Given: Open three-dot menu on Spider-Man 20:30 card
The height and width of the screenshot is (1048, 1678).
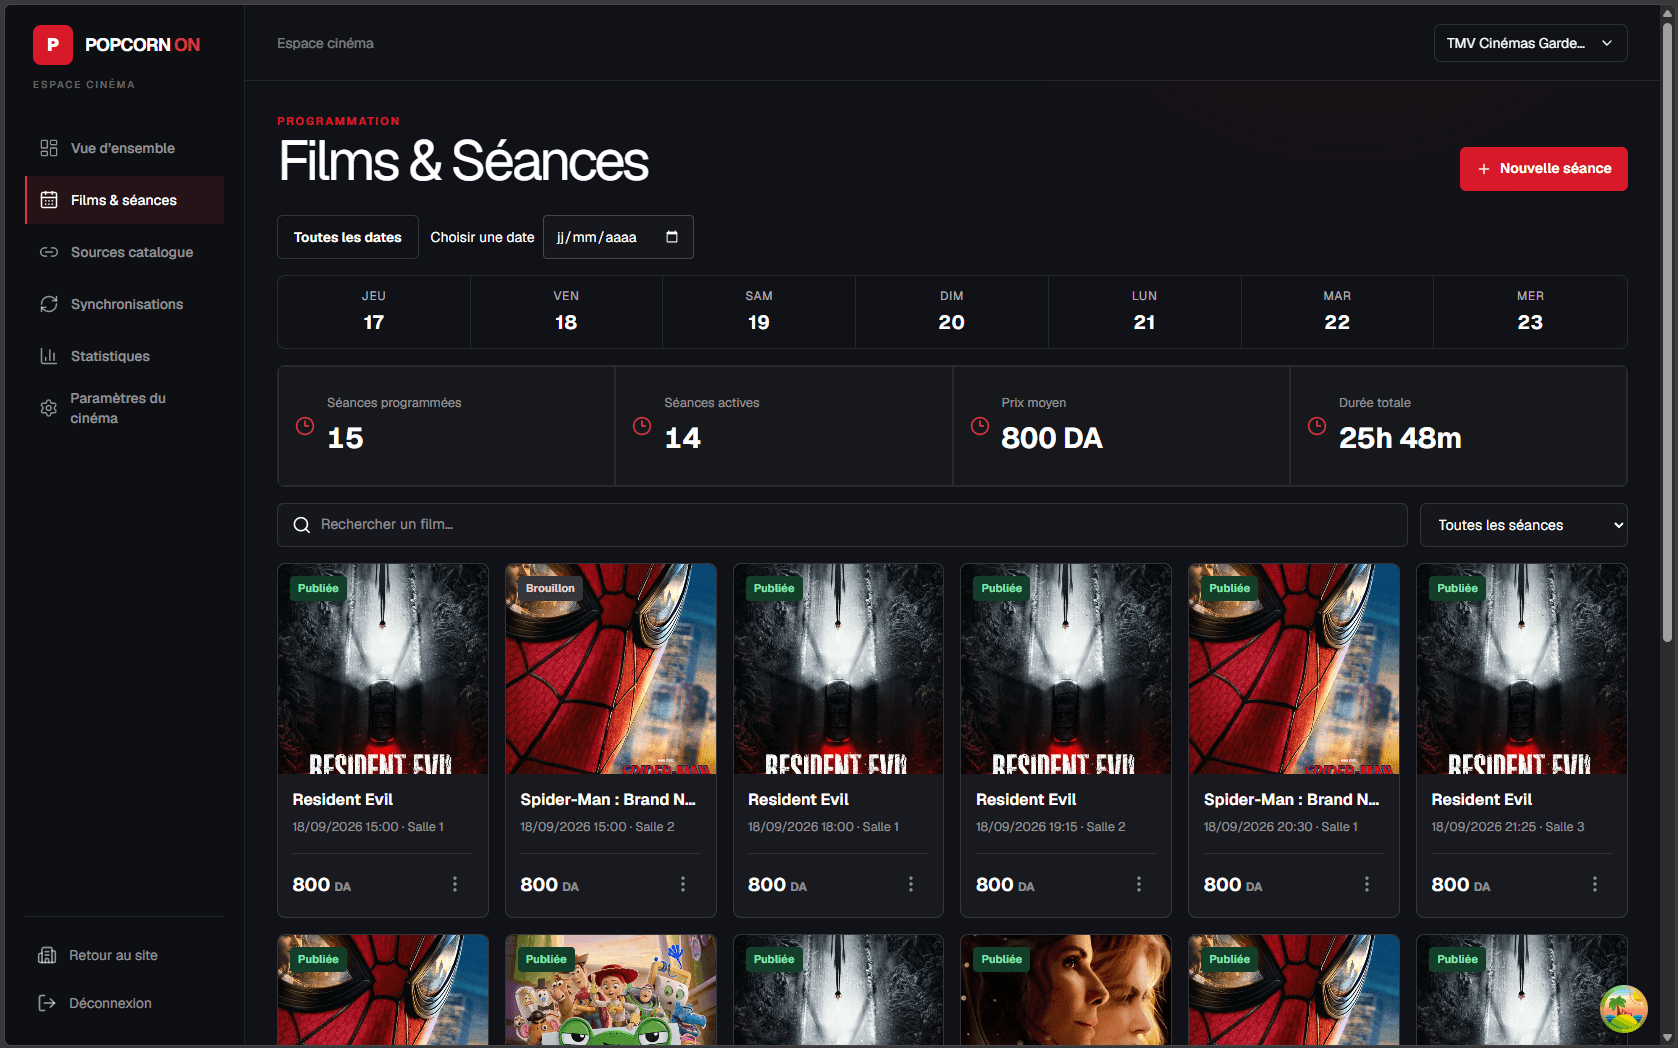Looking at the screenshot, I should 1367,884.
